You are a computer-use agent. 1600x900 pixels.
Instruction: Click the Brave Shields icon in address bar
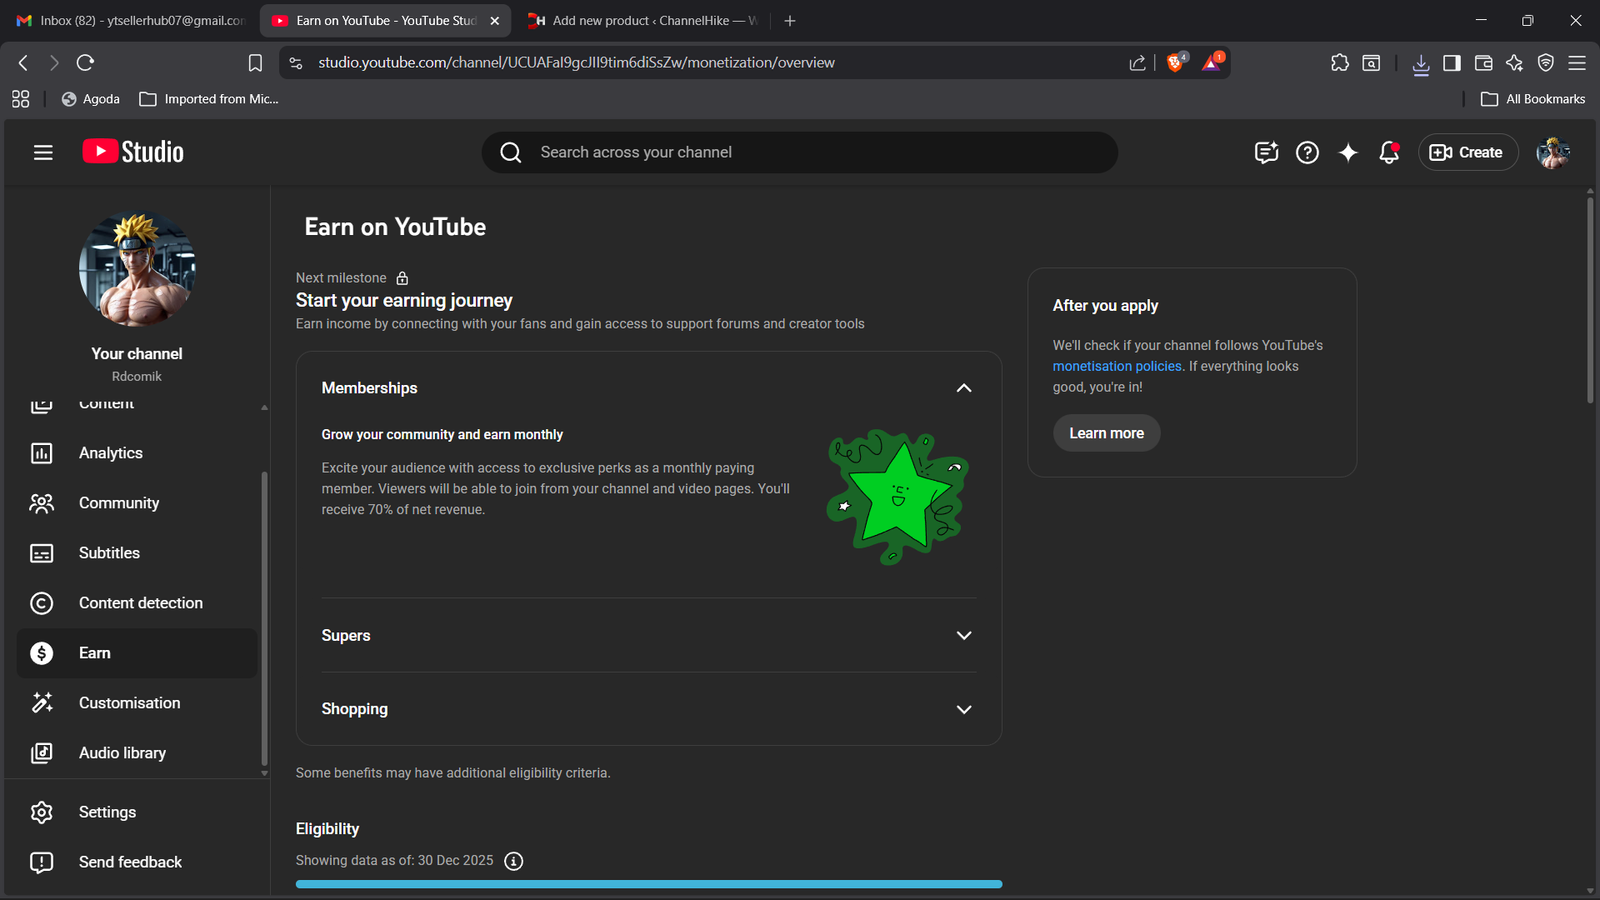pyautogui.click(x=1176, y=62)
